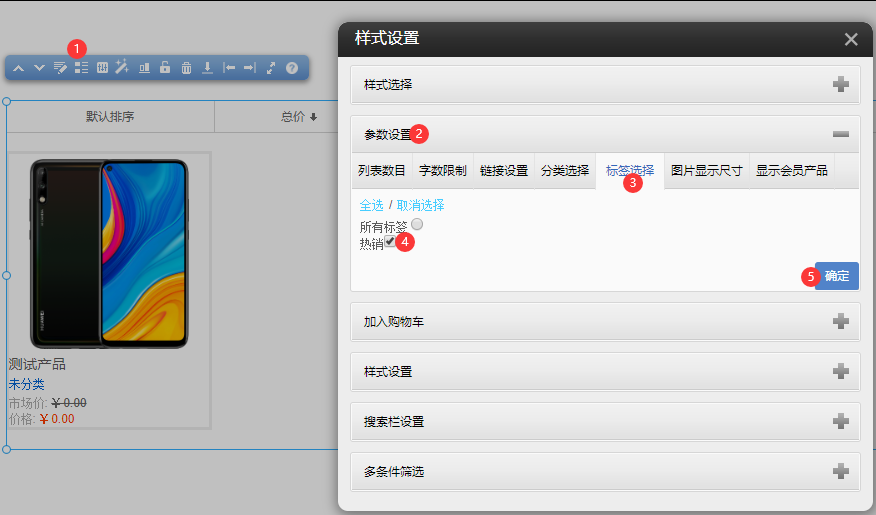This screenshot has width=876, height=515.
Task: Click the sliders adjustment icon in the toolbar
Action: pos(102,68)
